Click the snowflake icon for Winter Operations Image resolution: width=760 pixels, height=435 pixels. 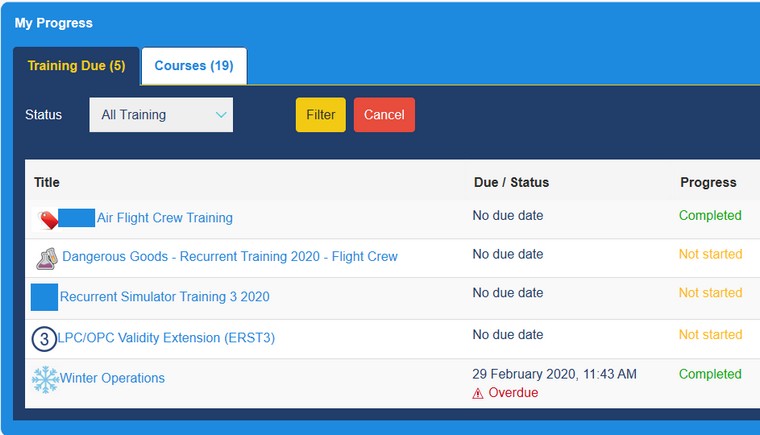pos(45,380)
